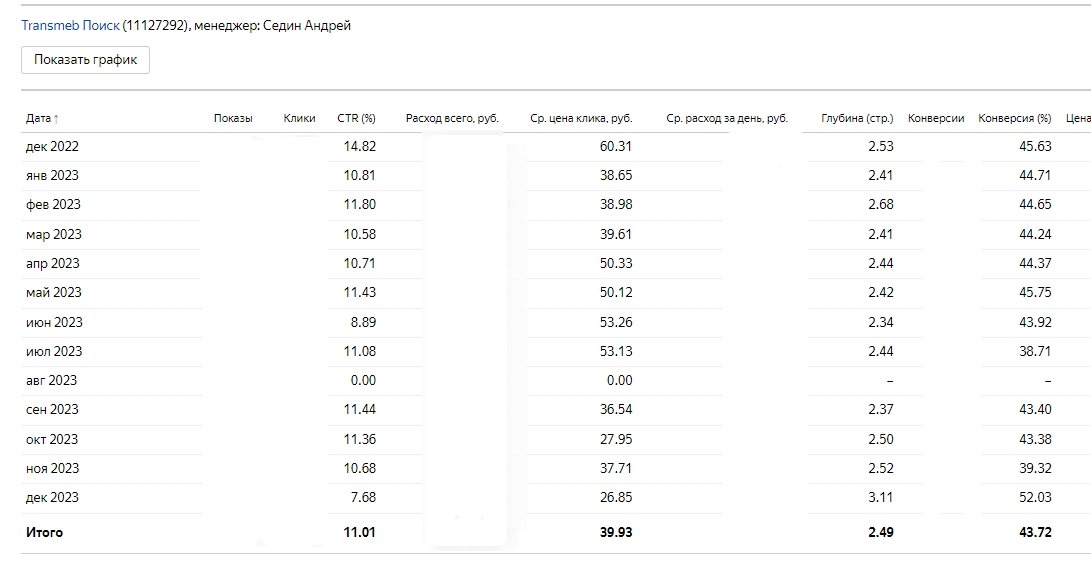This screenshot has height=573, width=1091.
Task: Sort by Глубина (стр.) column header
Action: point(857,119)
